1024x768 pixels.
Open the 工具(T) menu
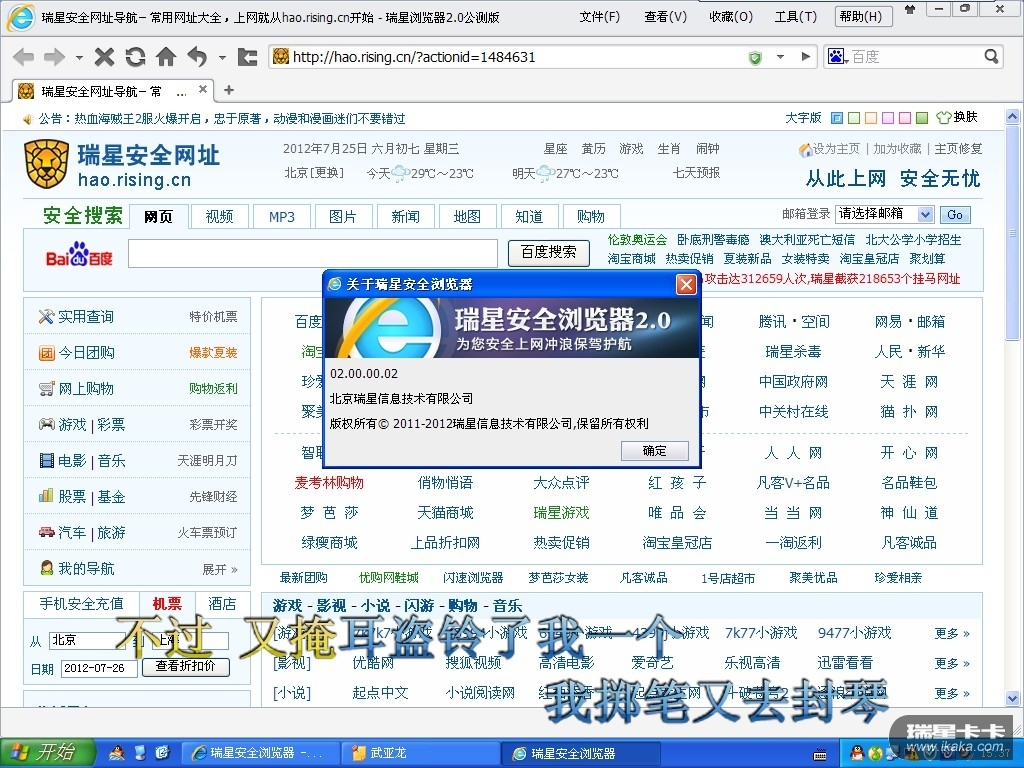pos(795,17)
